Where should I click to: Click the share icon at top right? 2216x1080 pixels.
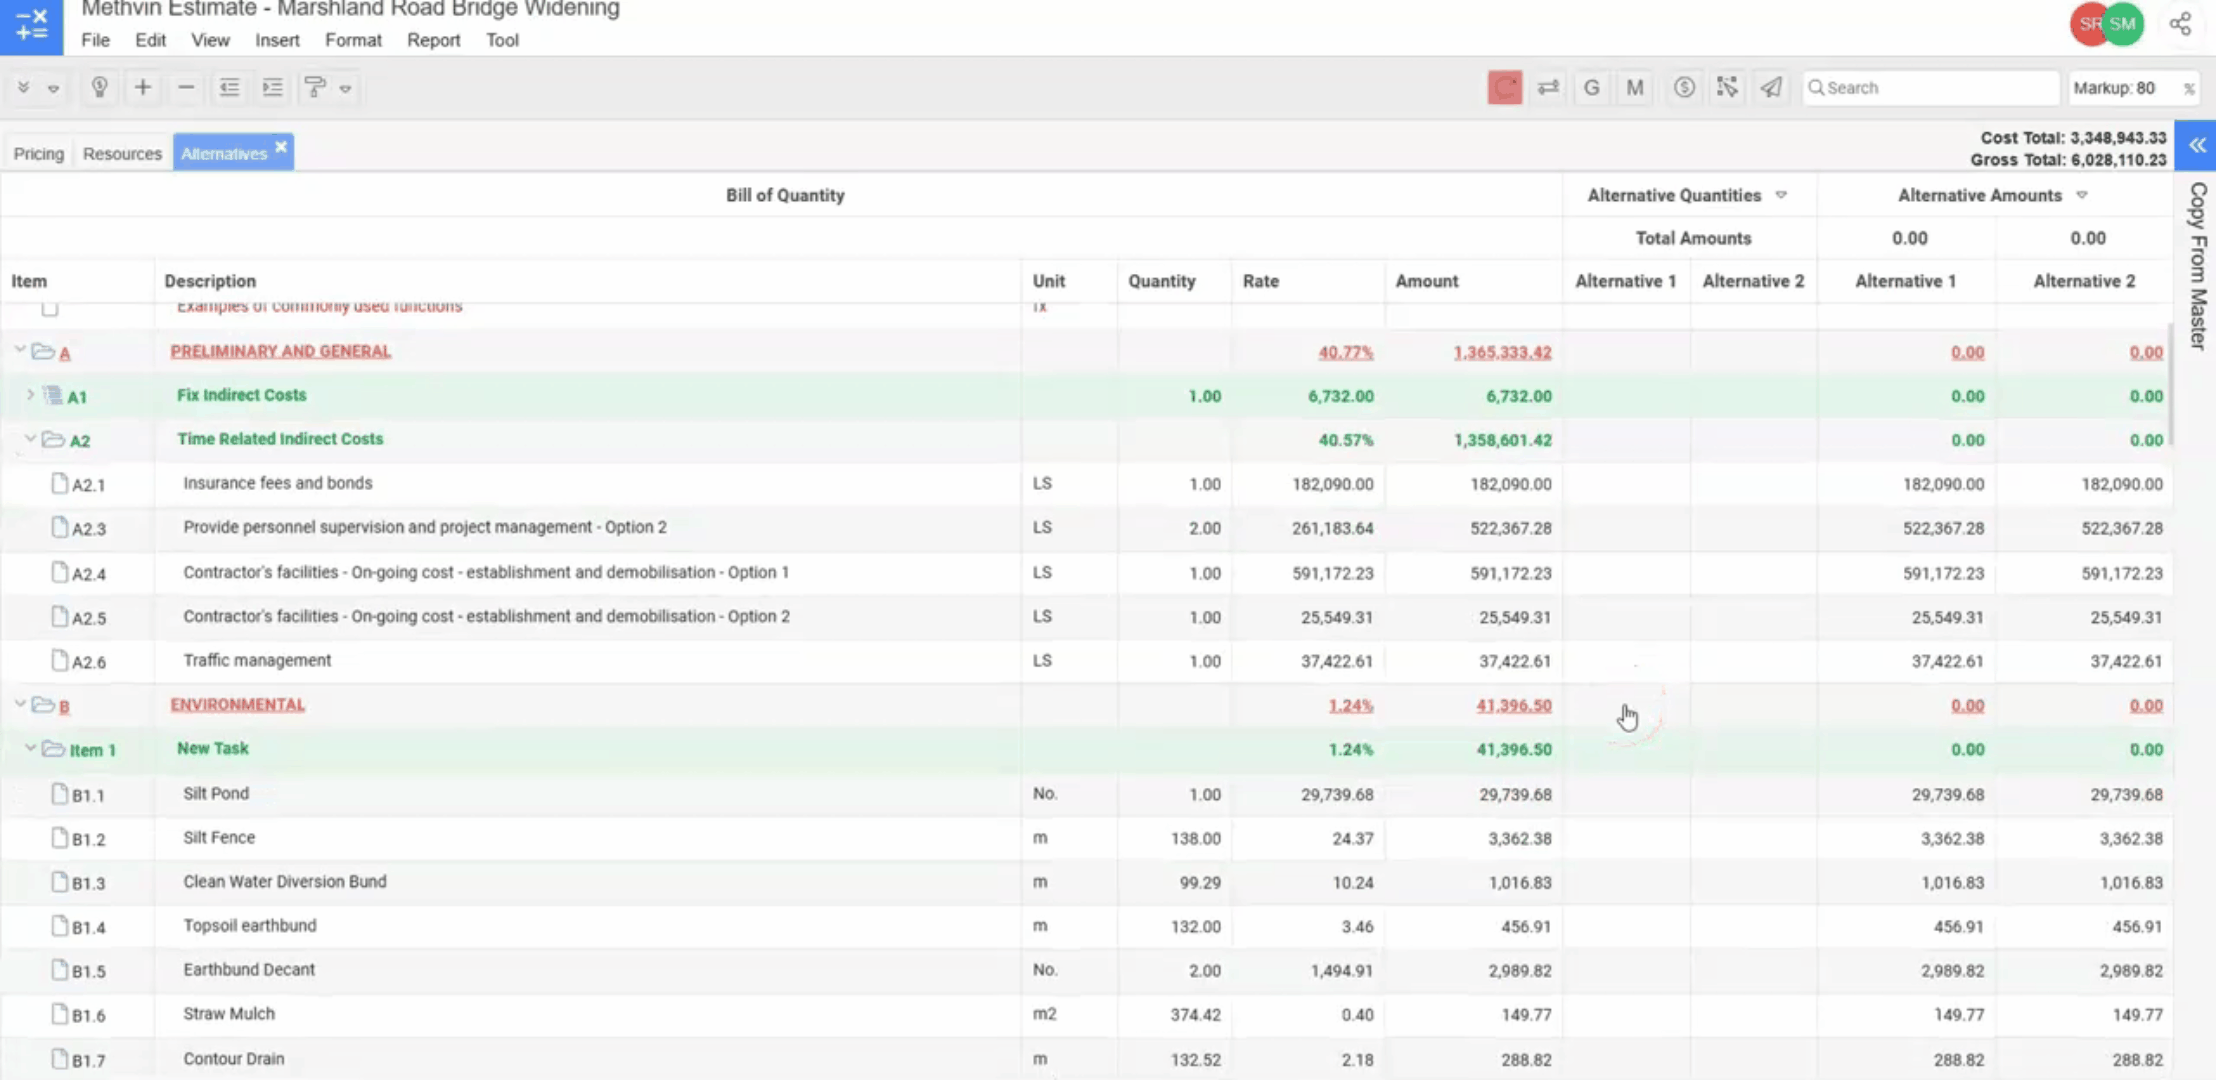pyautogui.click(x=2180, y=24)
